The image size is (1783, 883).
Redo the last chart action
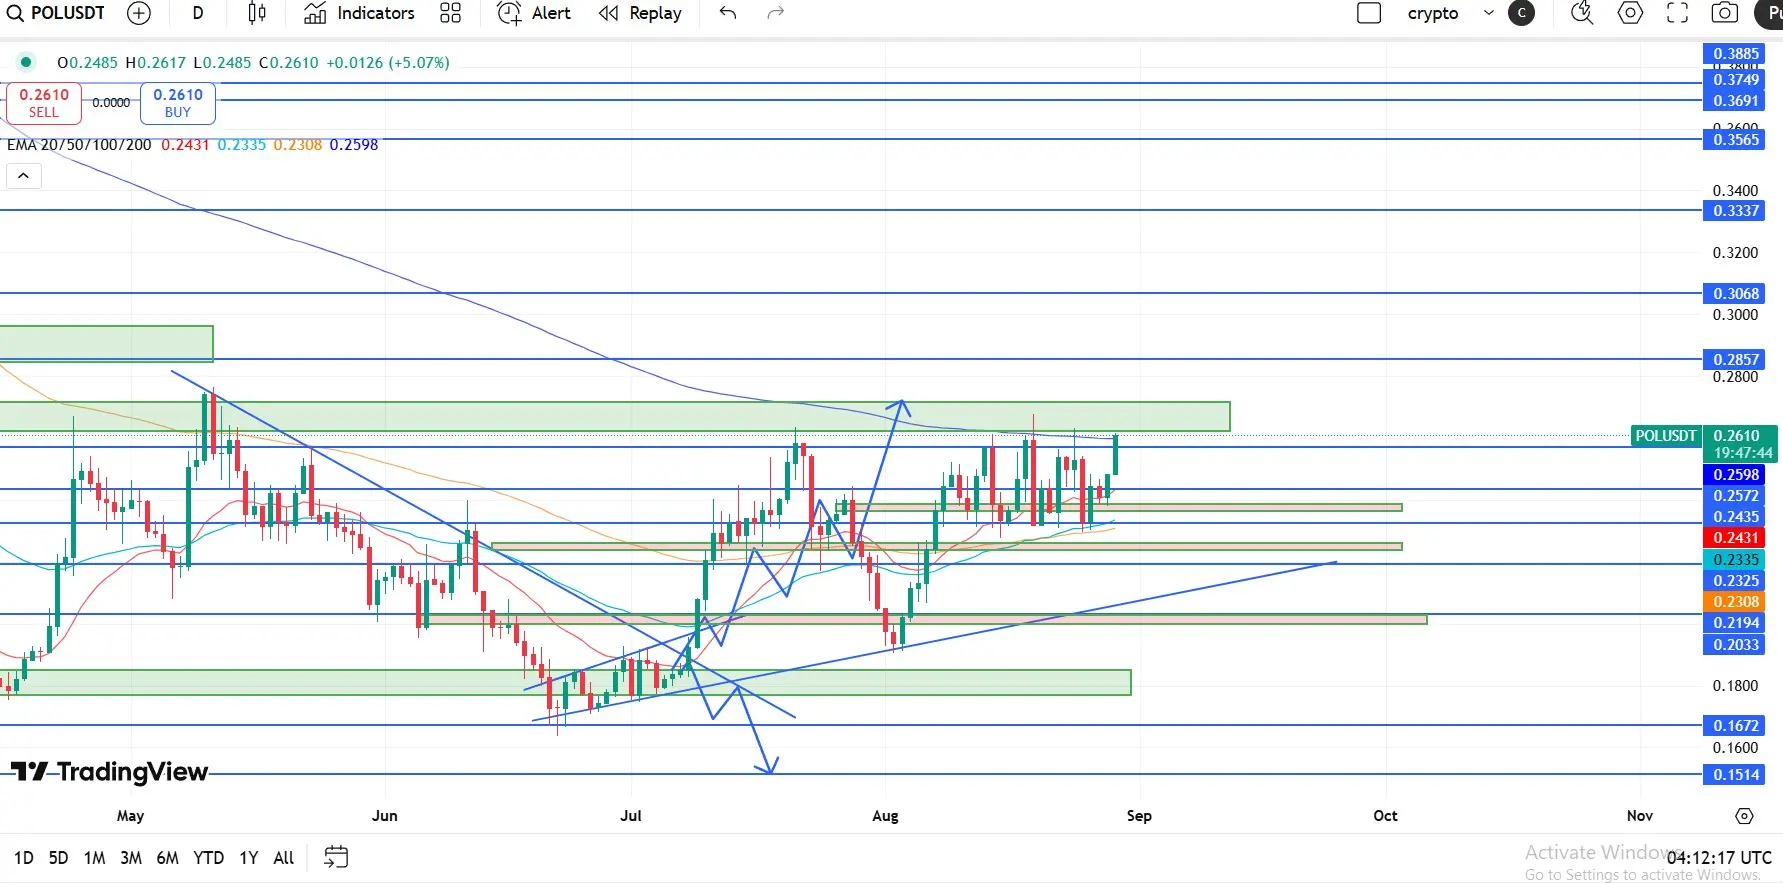pyautogui.click(x=775, y=13)
